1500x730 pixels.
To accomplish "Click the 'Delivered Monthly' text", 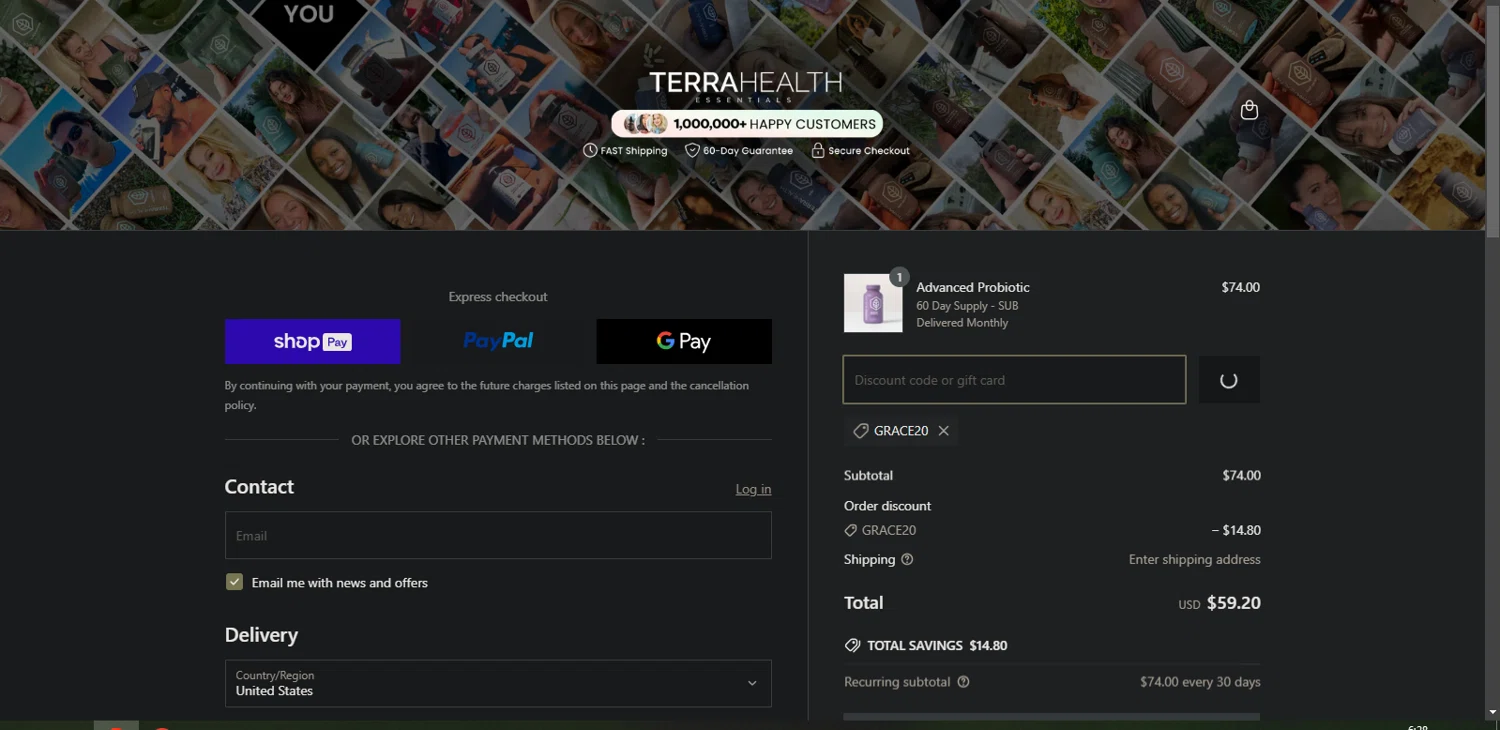I will pos(962,323).
